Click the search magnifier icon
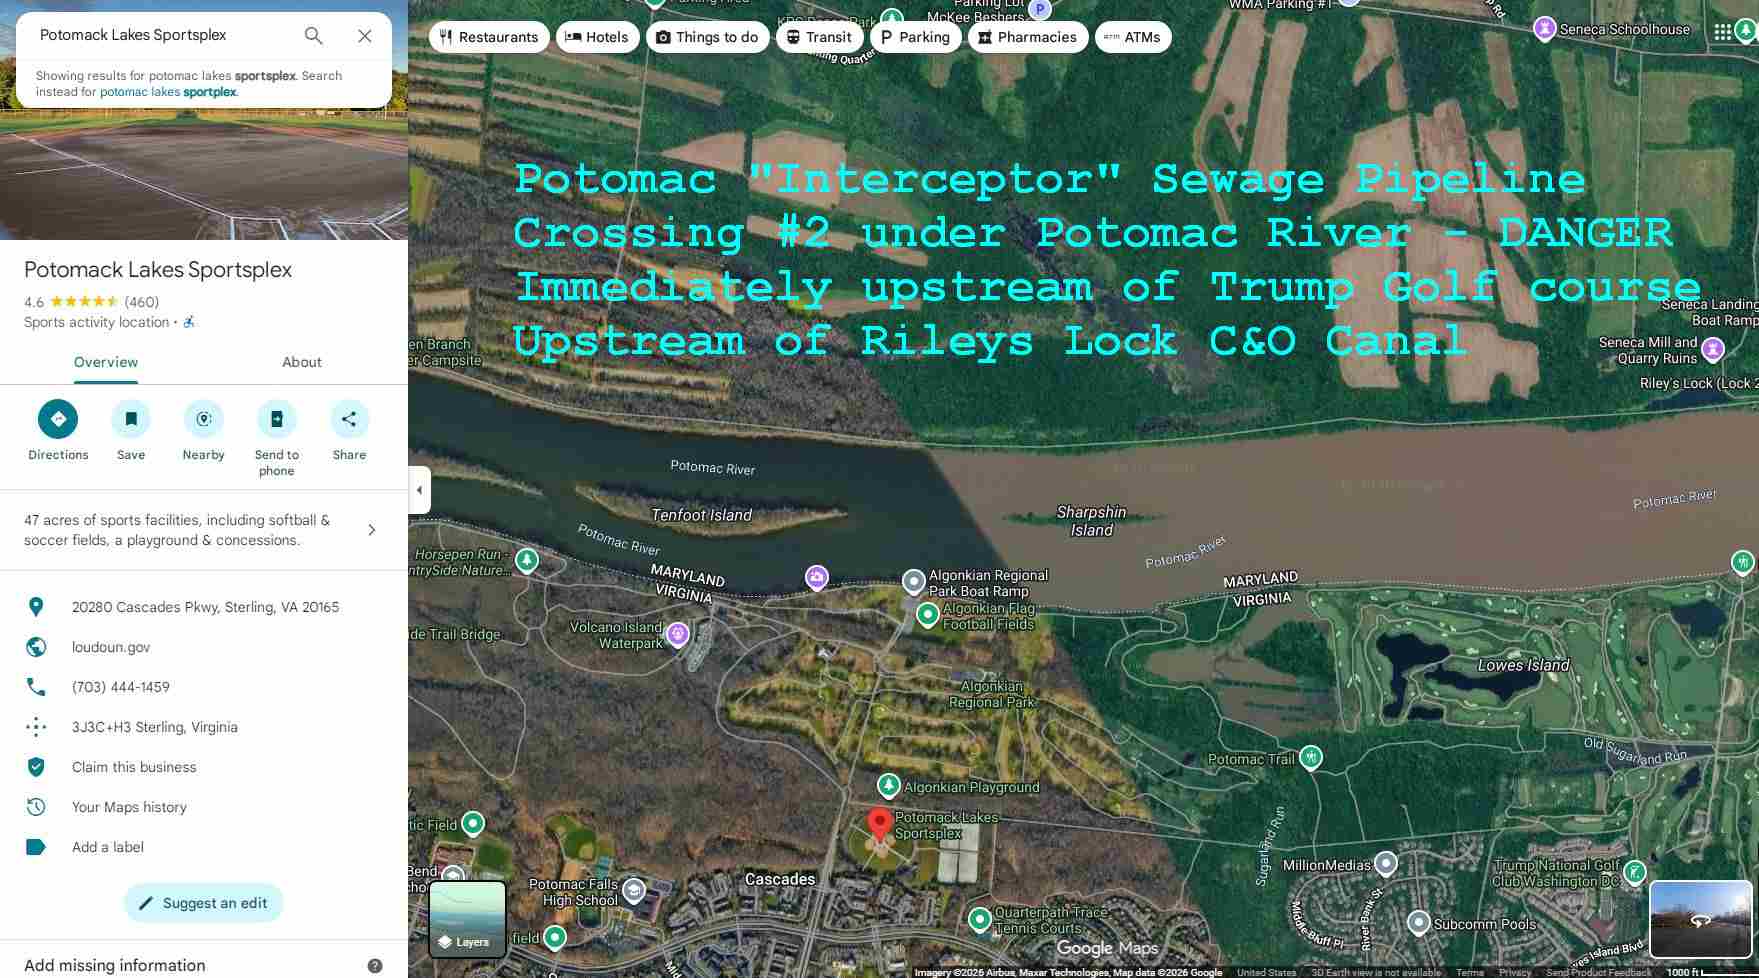Viewport: 1759px width, 978px height. point(314,36)
